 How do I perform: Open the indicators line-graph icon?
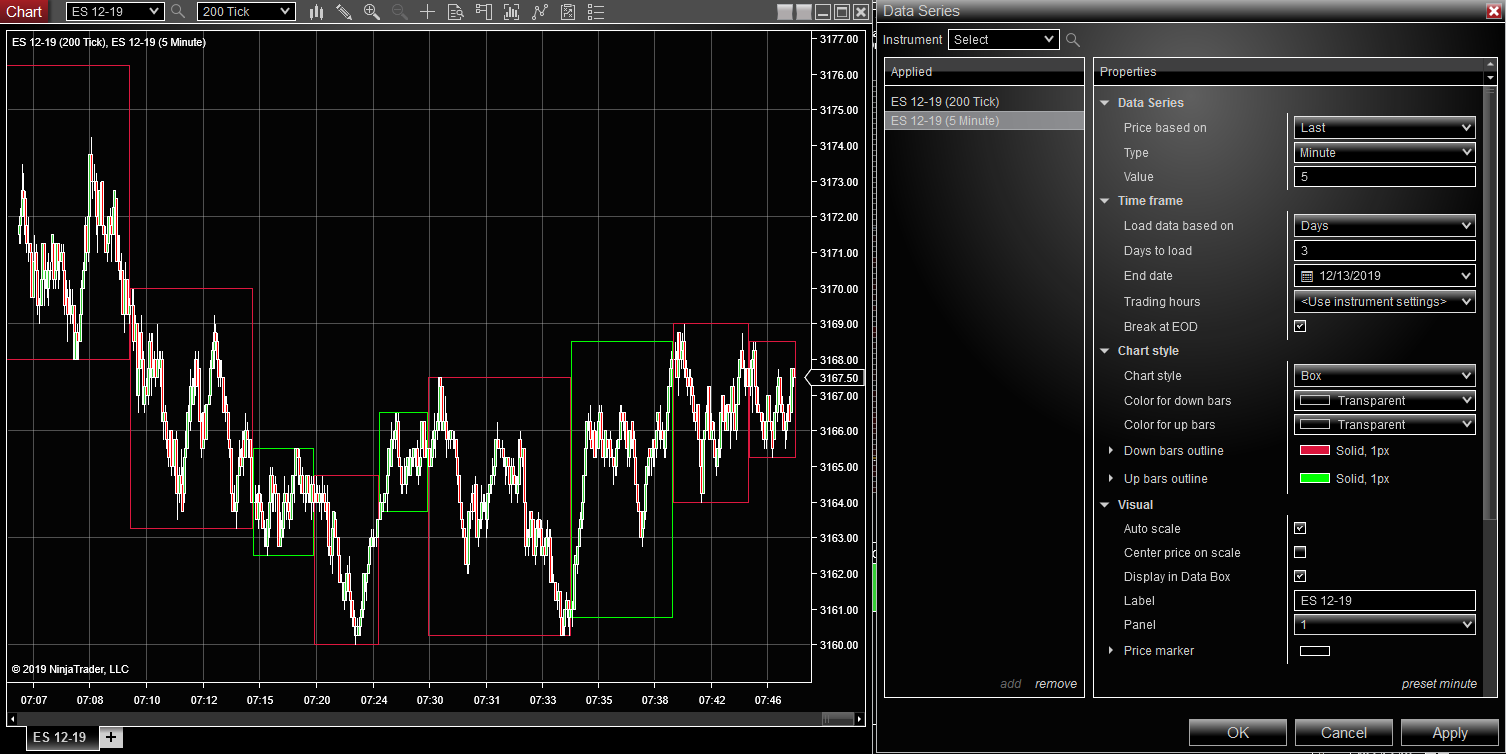(540, 12)
